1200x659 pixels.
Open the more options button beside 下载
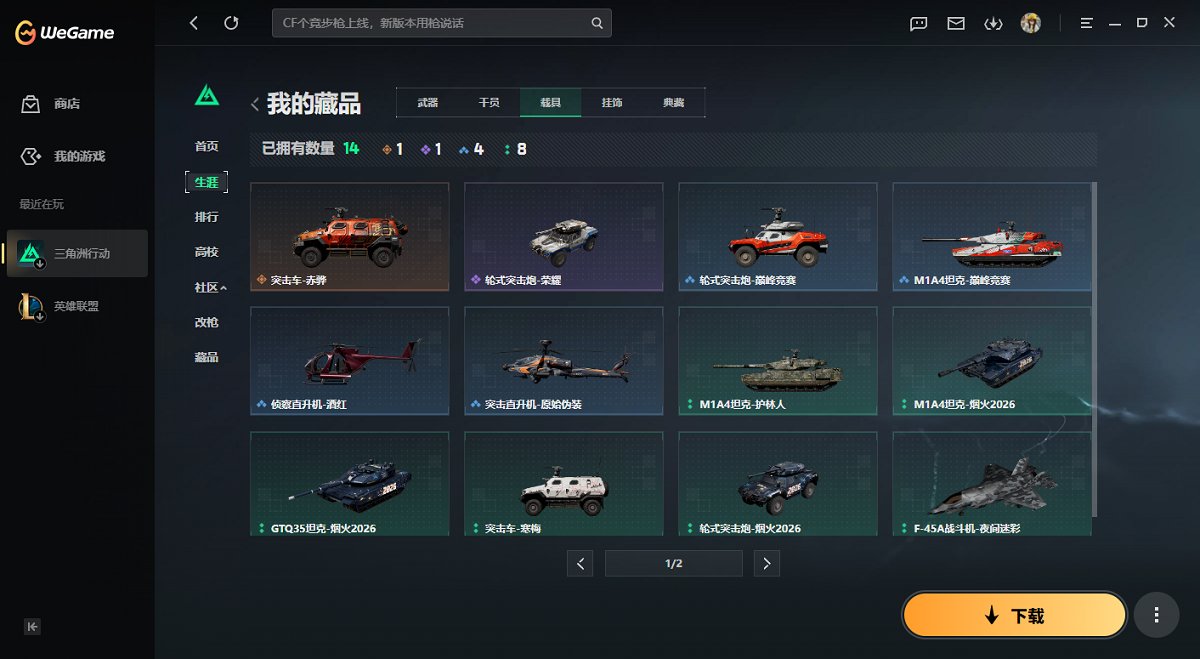(1158, 615)
